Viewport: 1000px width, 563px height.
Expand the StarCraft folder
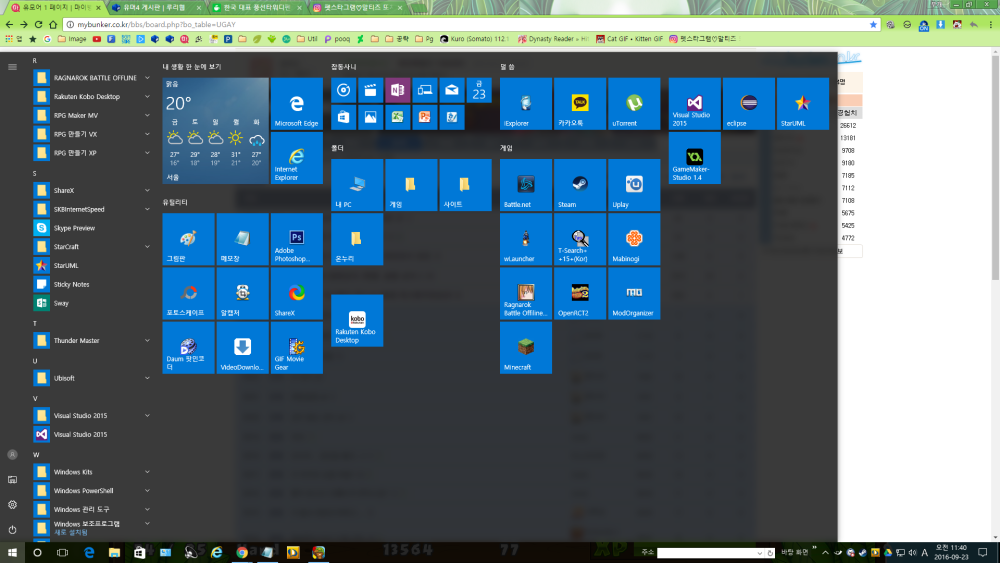pos(92,247)
